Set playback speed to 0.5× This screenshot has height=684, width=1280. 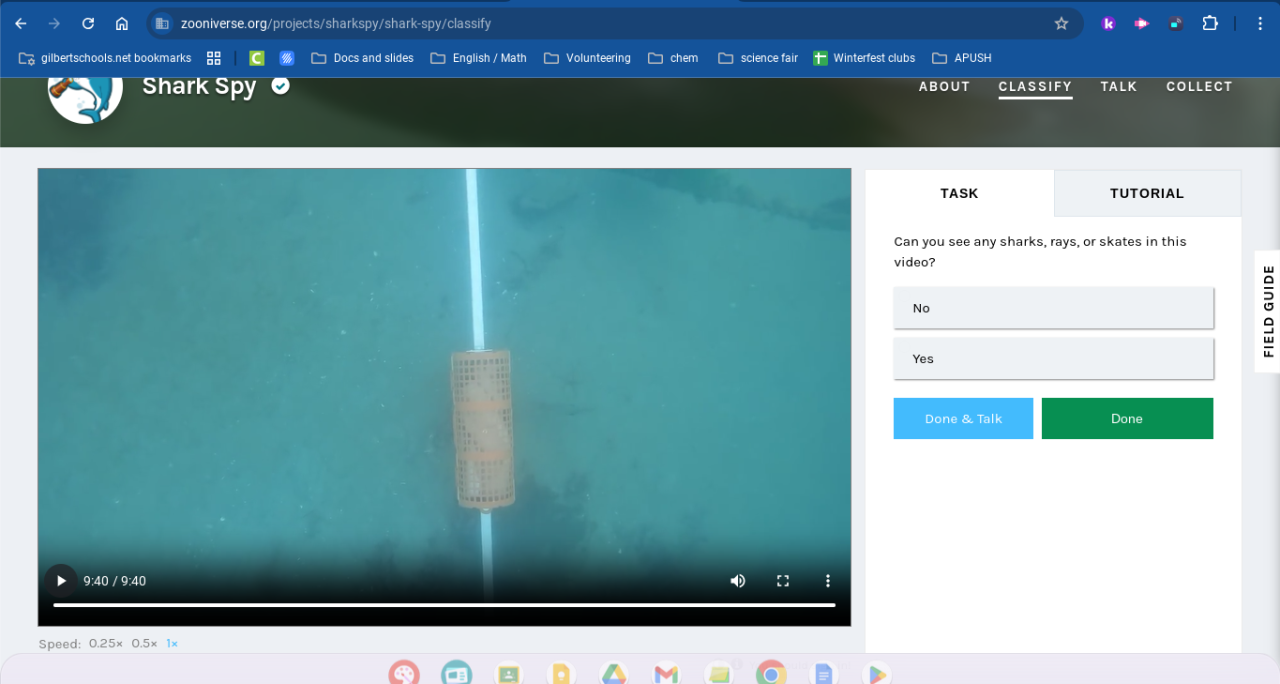(144, 644)
